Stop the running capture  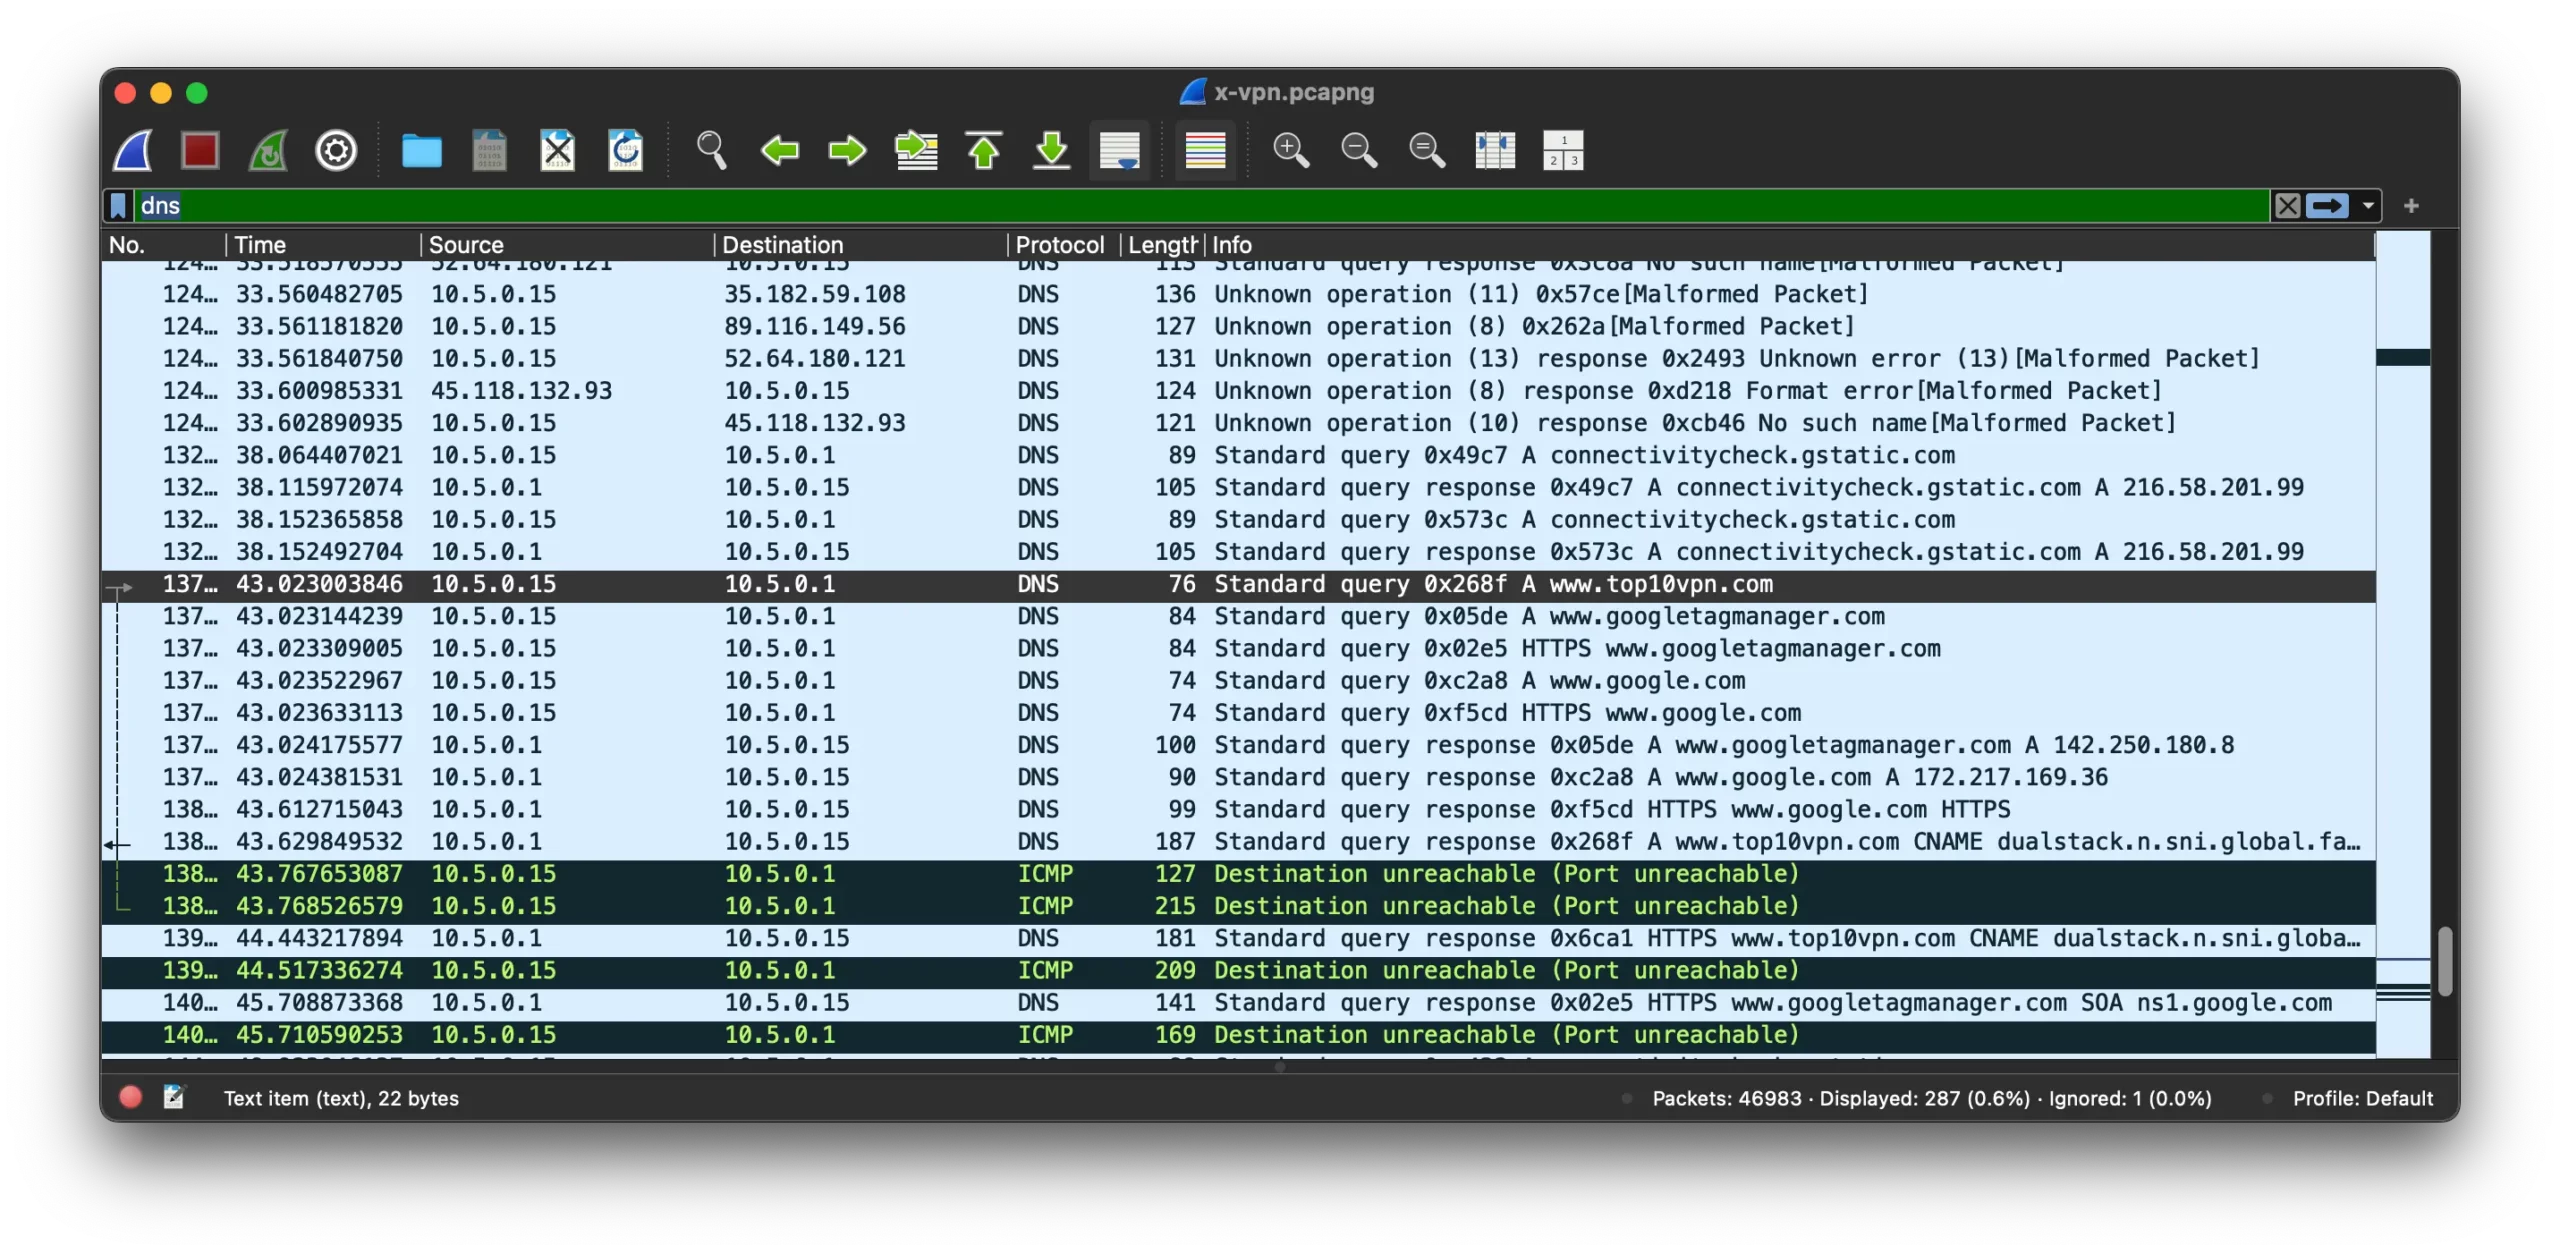(199, 150)
